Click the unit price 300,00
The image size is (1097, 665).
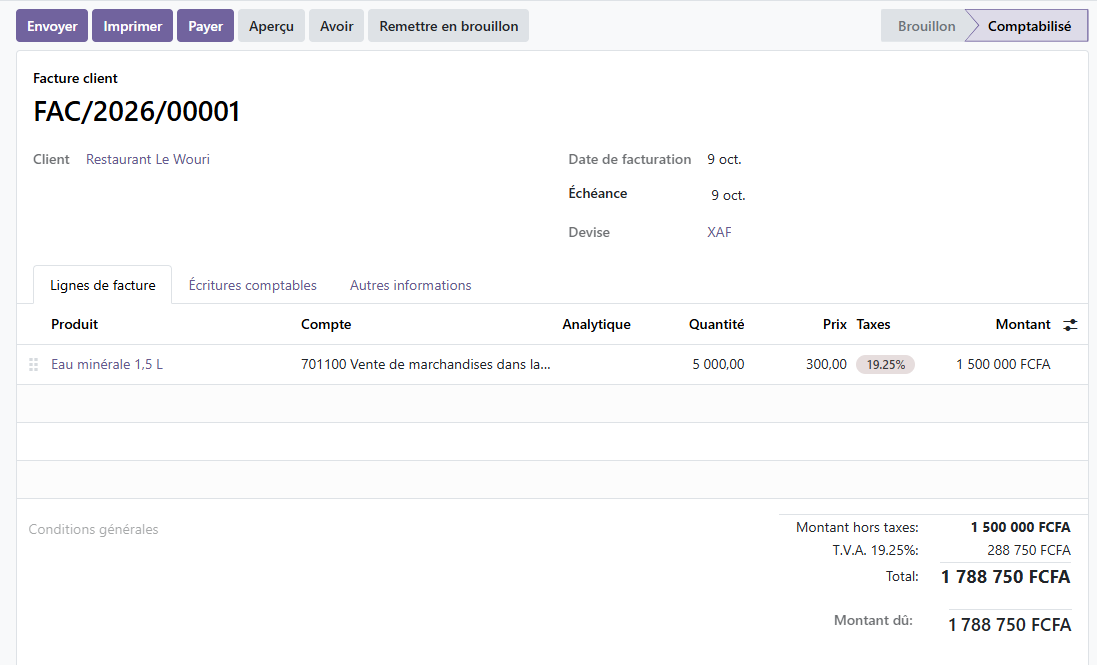pos(826,364)
